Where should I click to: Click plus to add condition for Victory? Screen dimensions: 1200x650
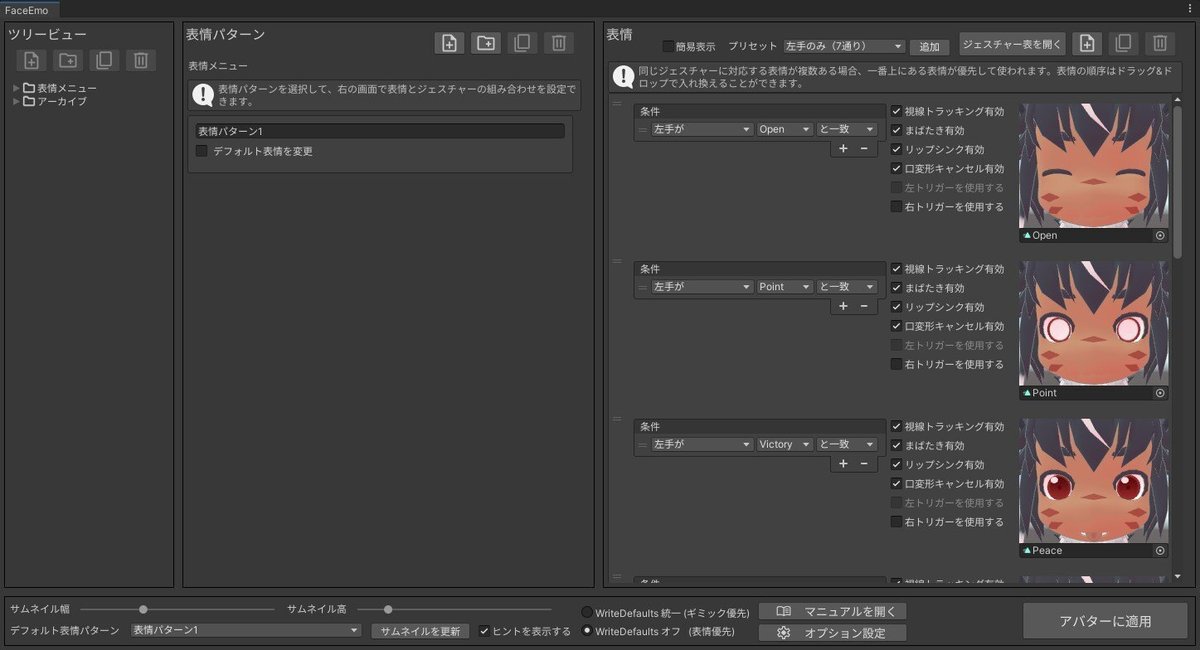tap(843, 463)
